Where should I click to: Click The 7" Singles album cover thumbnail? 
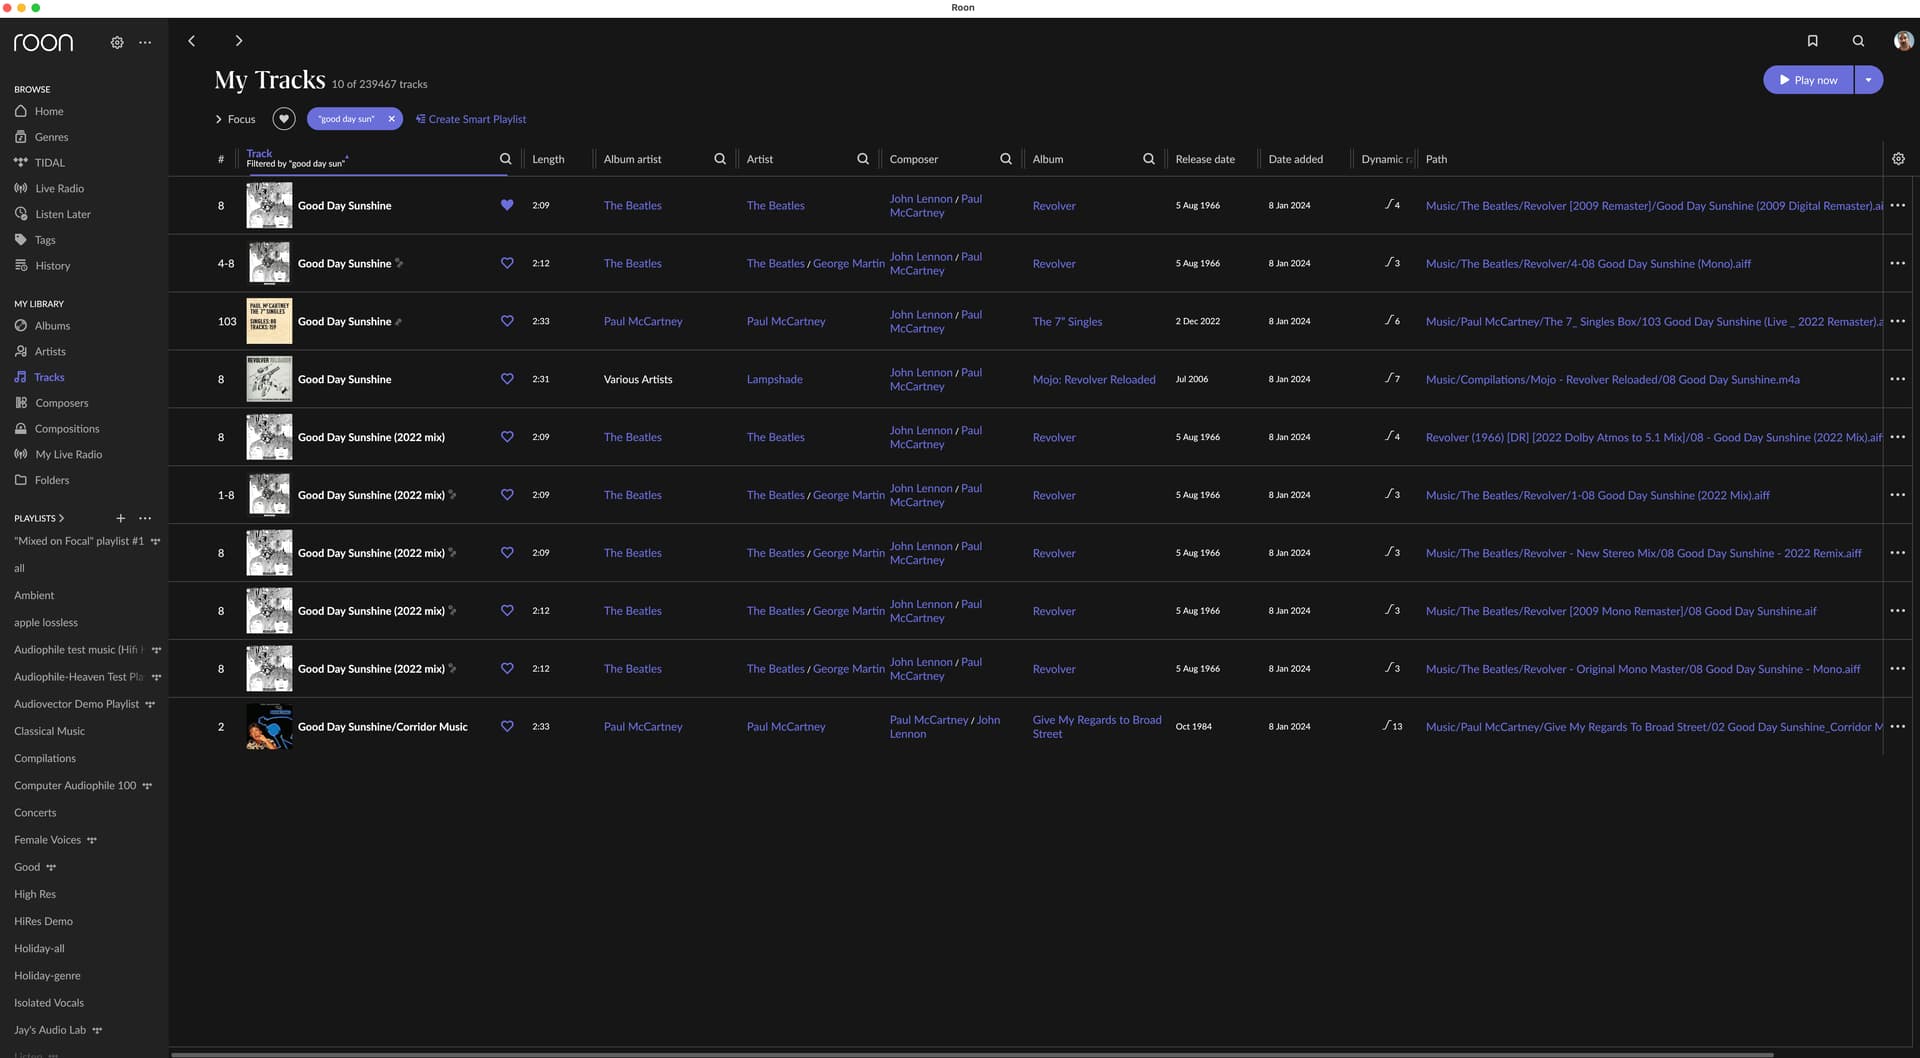[269, 321]
